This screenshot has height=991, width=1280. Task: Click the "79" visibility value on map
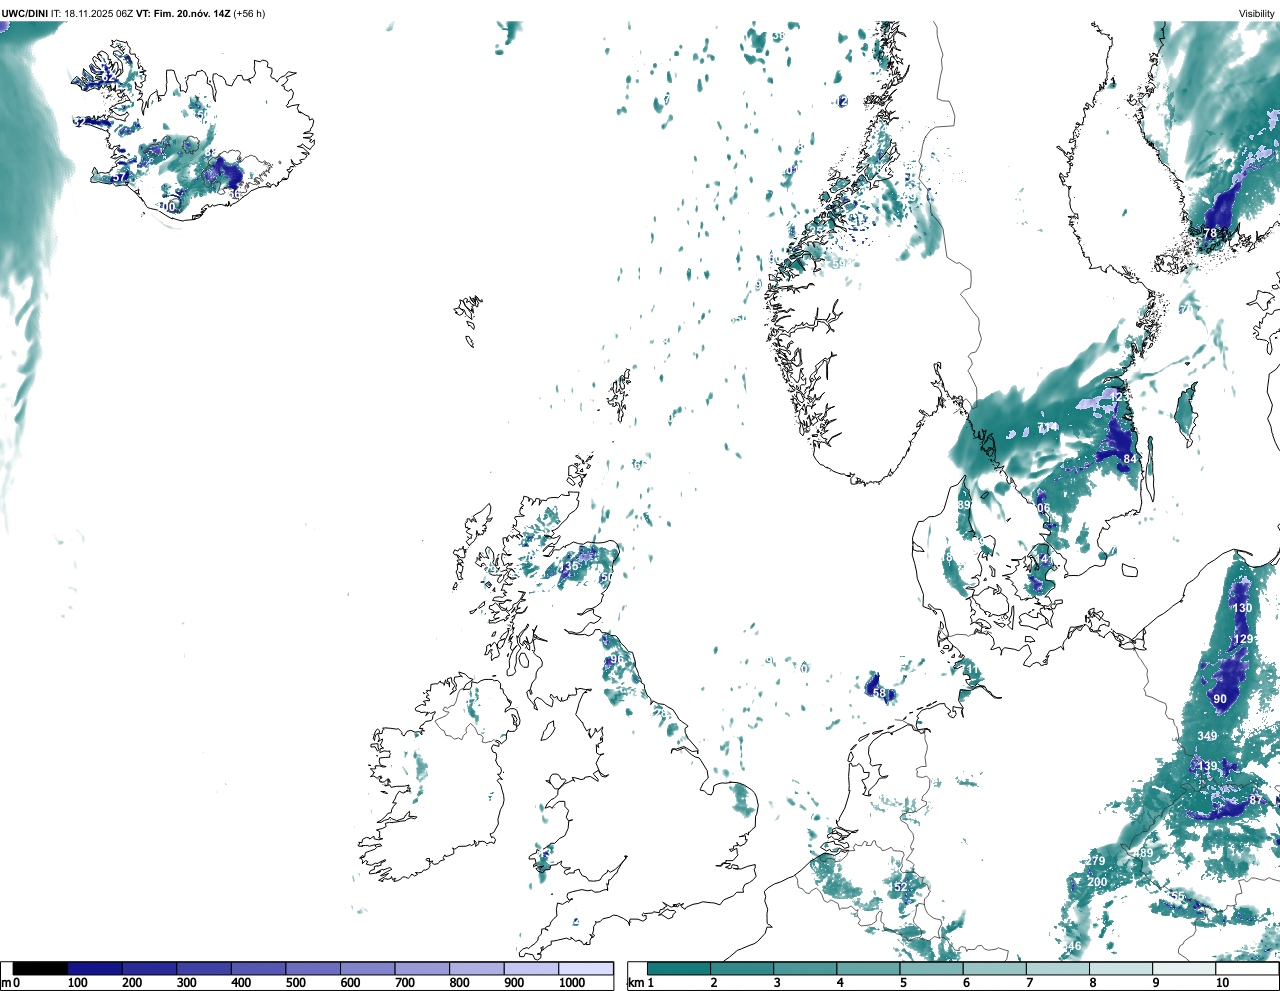click(1098, 861)
